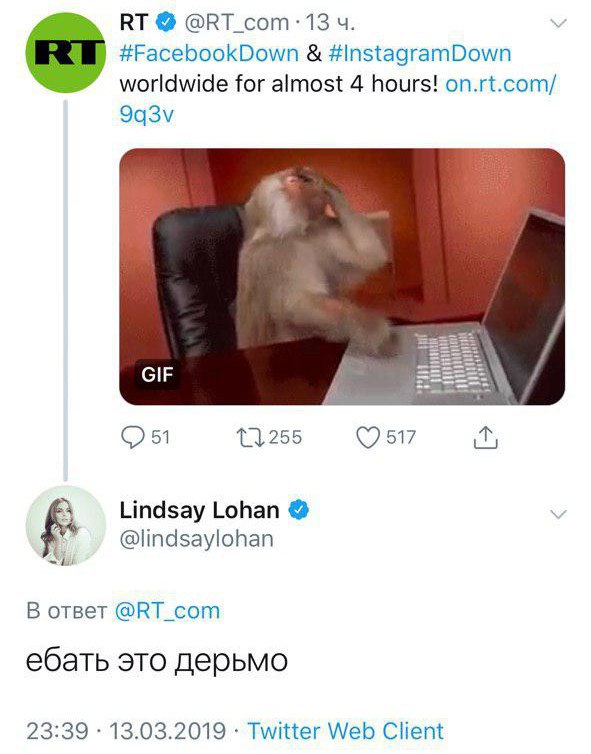Image resolution: width=591 pixels, height=754 pixels.
Task: Open the @lindsaylohan handle
Action: pyautogui.click(x=197, y=540)
